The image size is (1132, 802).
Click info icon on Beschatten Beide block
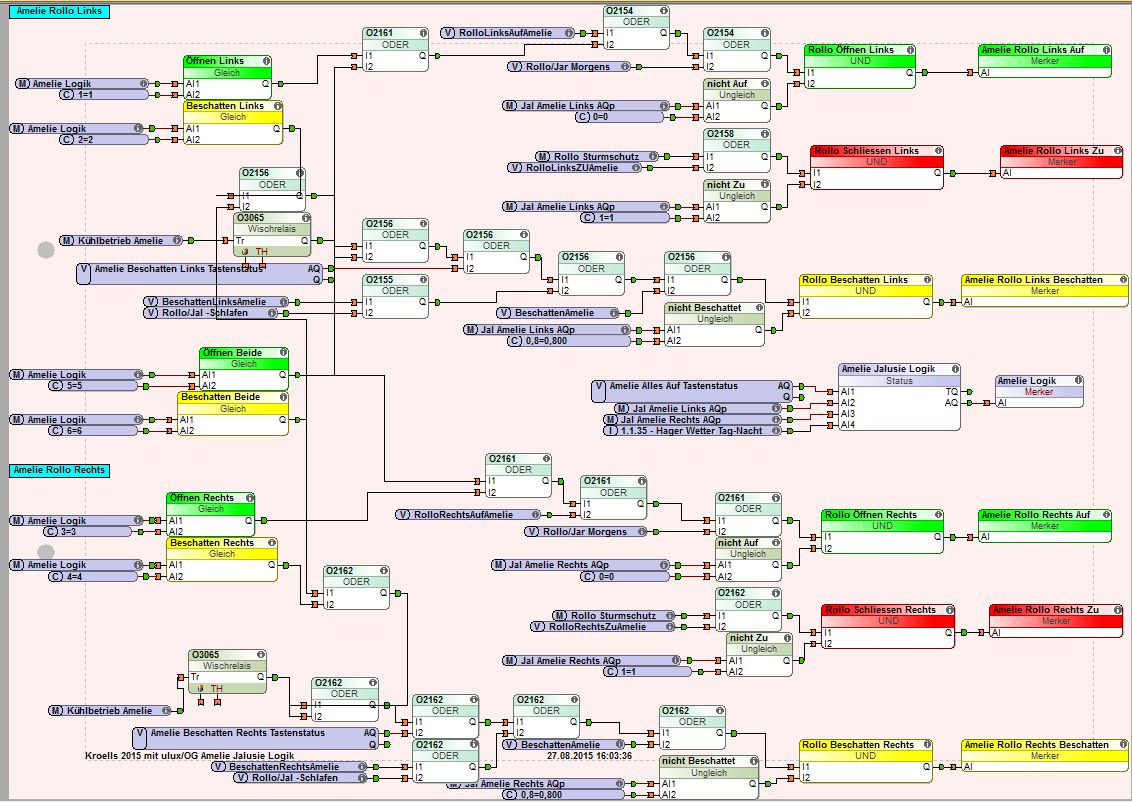tap(283, 397)
